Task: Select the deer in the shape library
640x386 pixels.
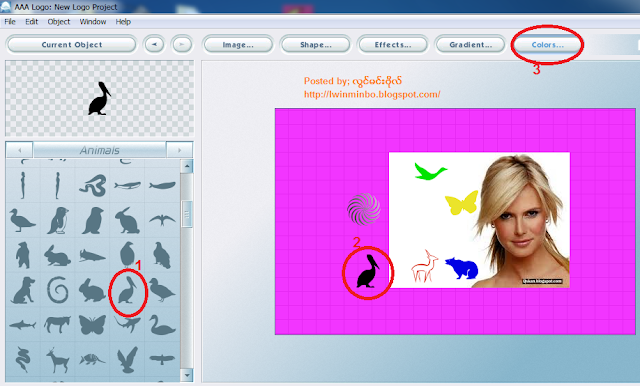Action: [58, 360]
